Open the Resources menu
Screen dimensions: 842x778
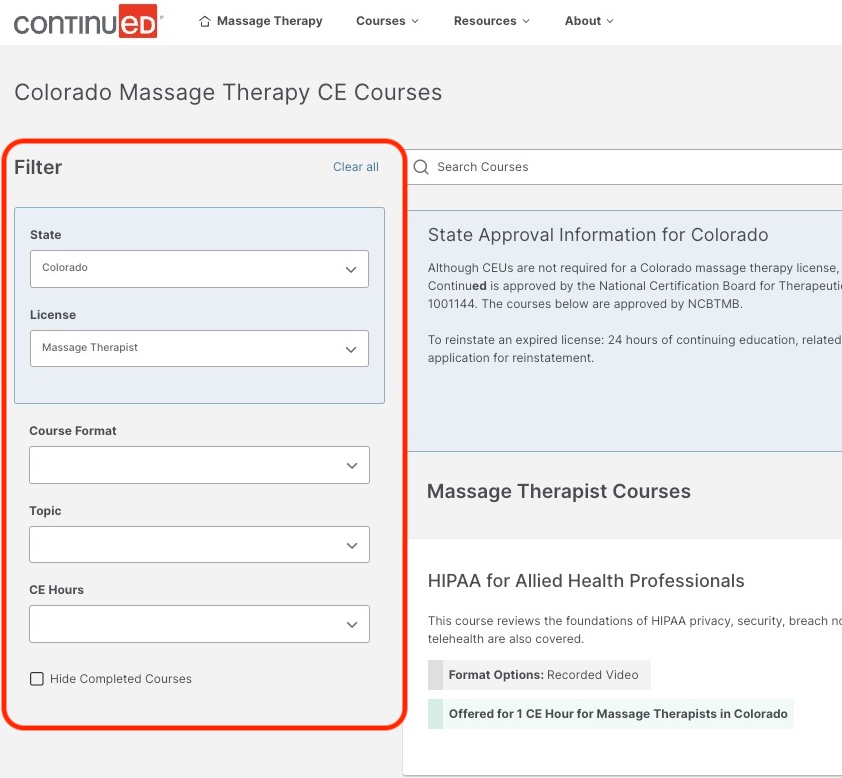[486, 20]
